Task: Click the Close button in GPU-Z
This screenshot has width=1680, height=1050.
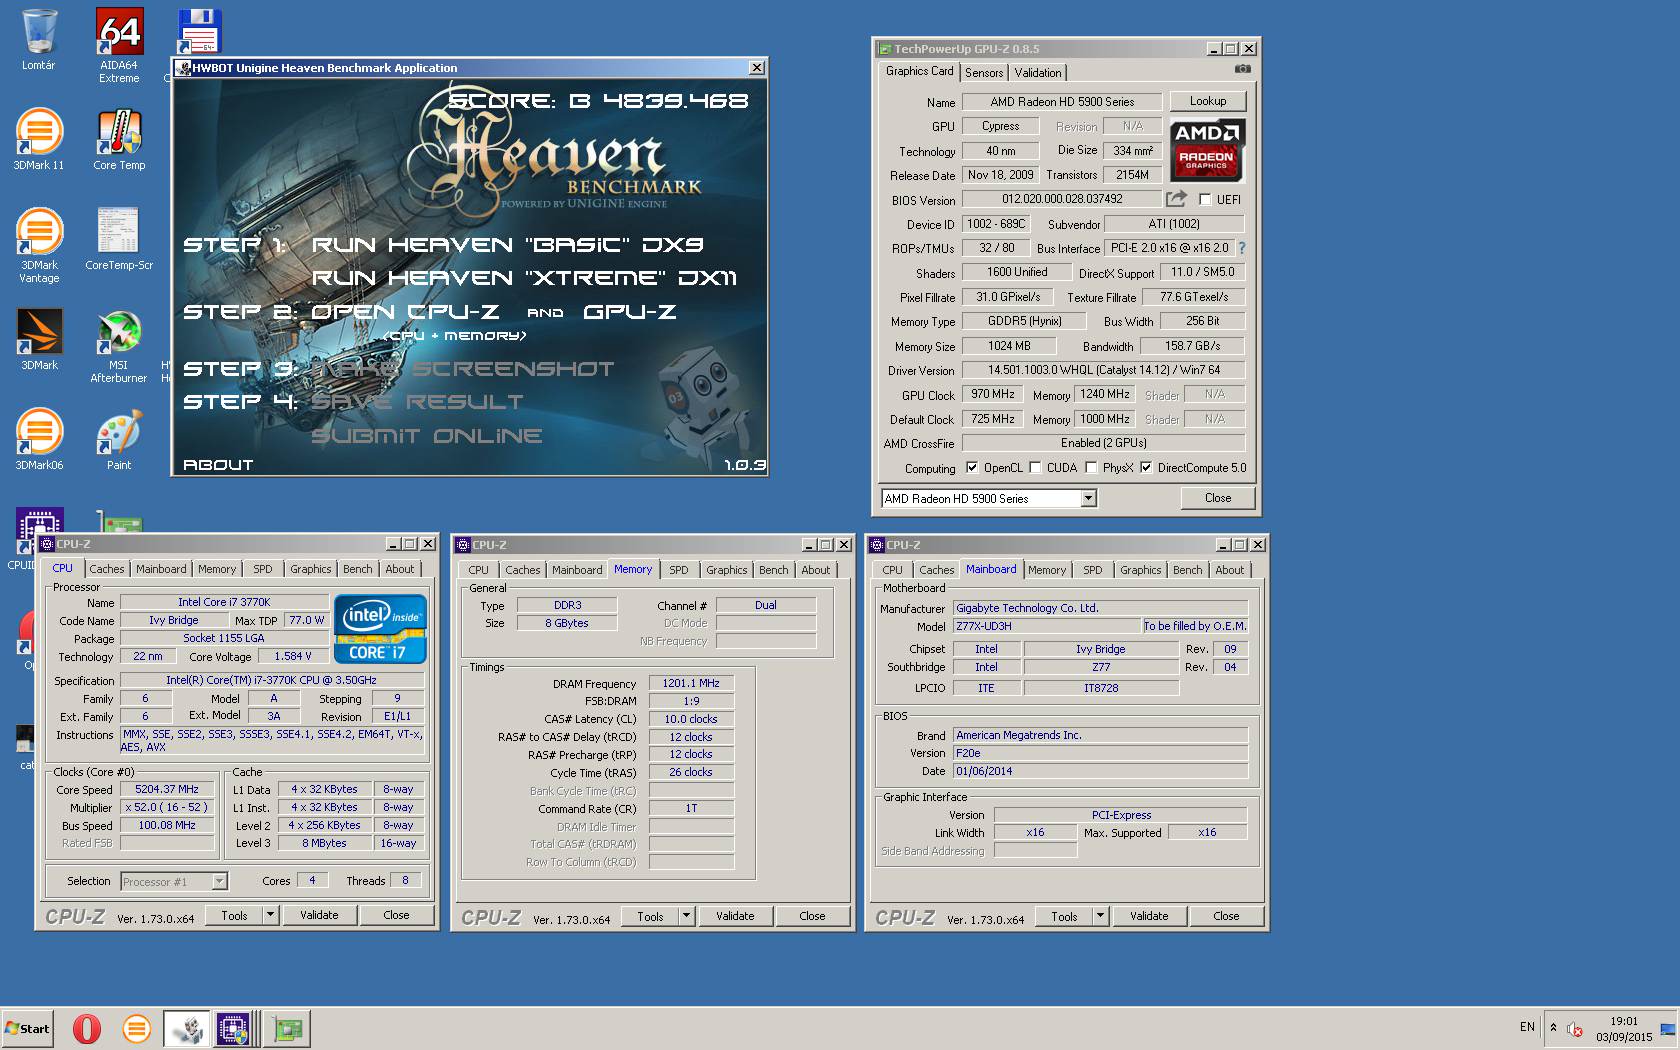Action: [1218, 498]
